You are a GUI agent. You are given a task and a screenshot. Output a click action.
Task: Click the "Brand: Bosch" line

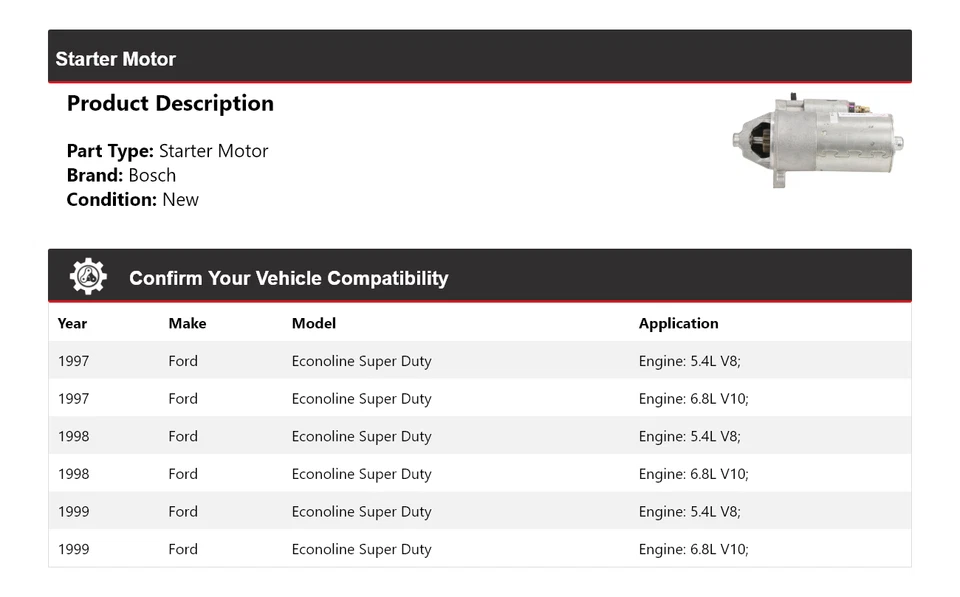(x=121, y=175)
